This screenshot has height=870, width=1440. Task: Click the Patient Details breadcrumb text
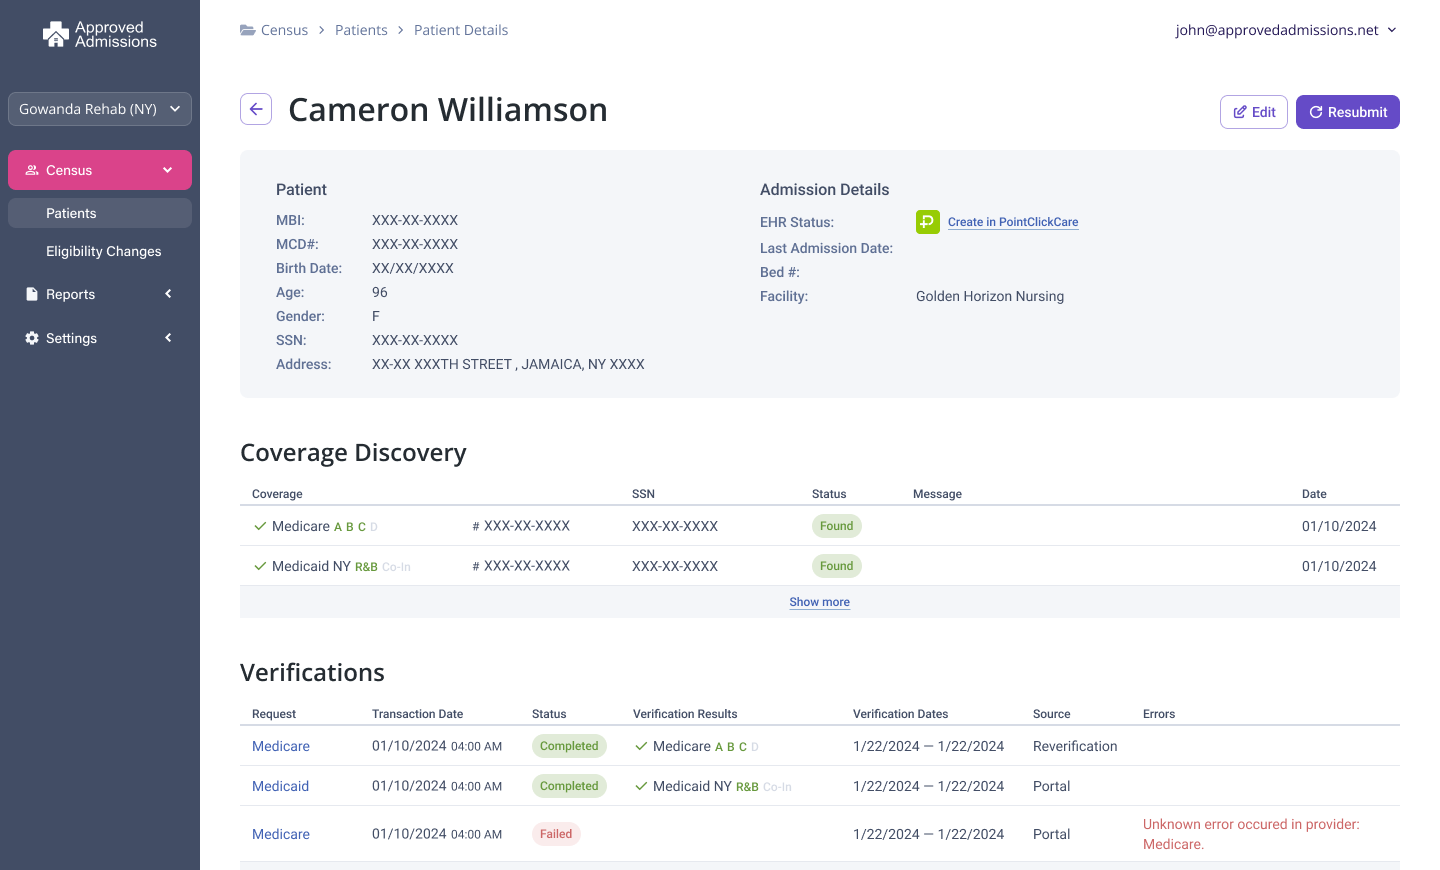click(x=461, y=30)
